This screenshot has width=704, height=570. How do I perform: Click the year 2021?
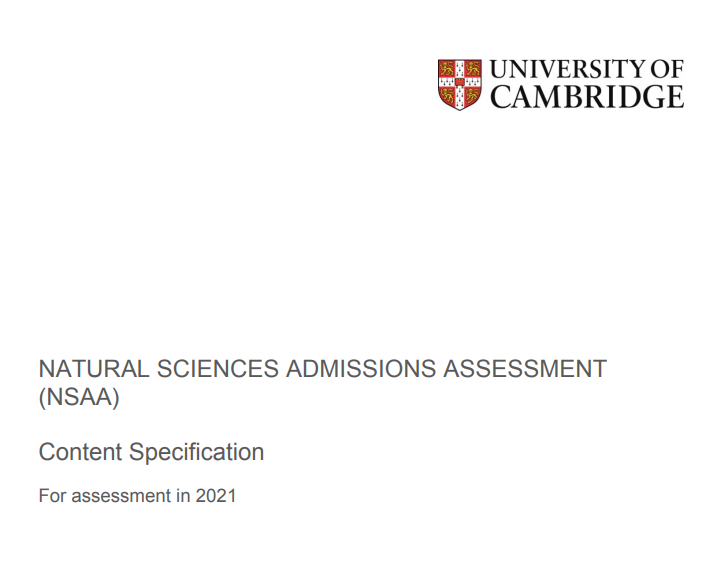coord(216,496)
